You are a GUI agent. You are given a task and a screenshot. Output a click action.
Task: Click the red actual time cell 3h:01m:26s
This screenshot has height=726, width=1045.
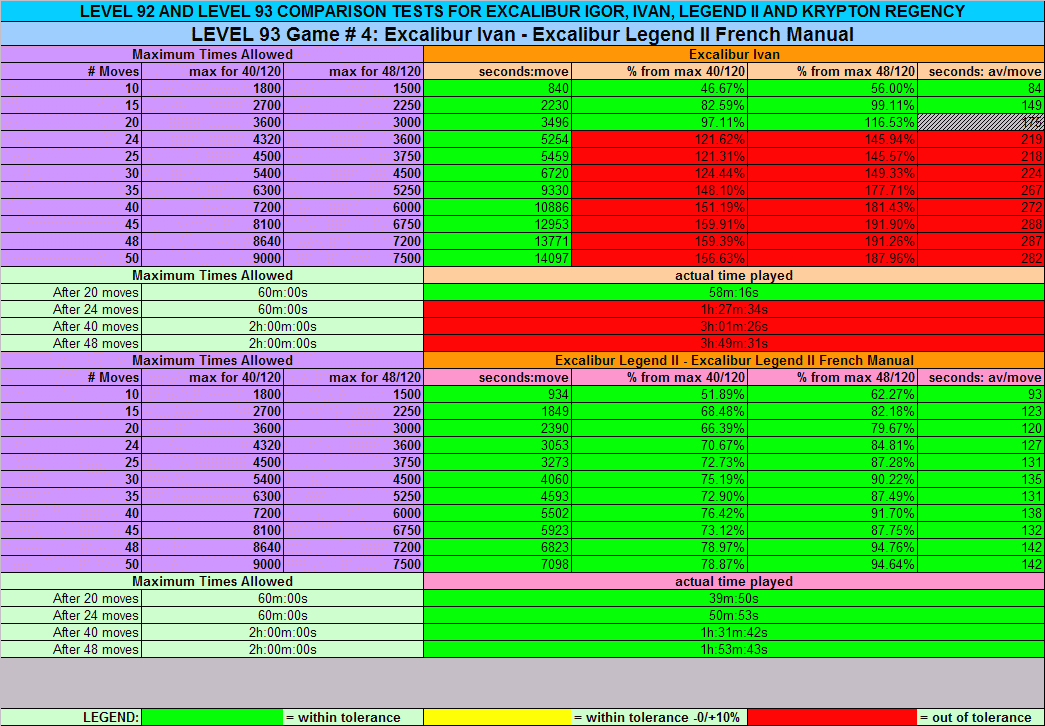point(734,326)
